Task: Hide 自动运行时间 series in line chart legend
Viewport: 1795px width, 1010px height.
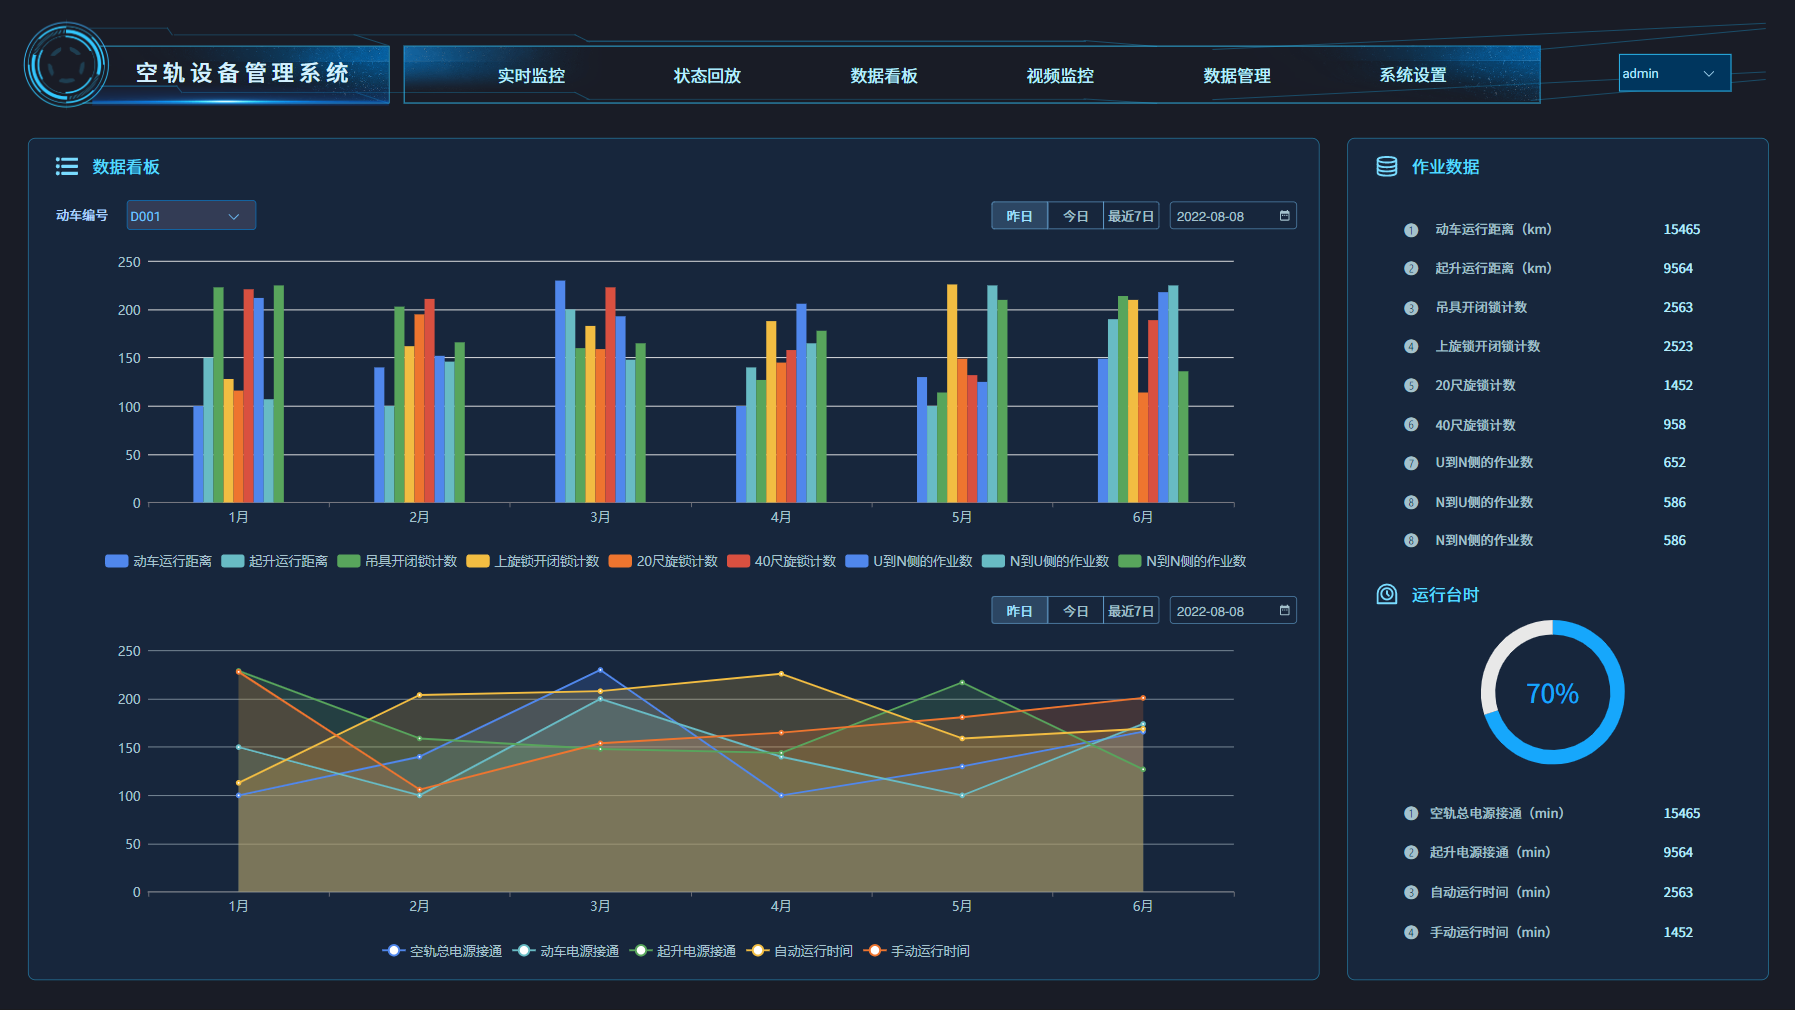Action: click(x=800, y=951)
